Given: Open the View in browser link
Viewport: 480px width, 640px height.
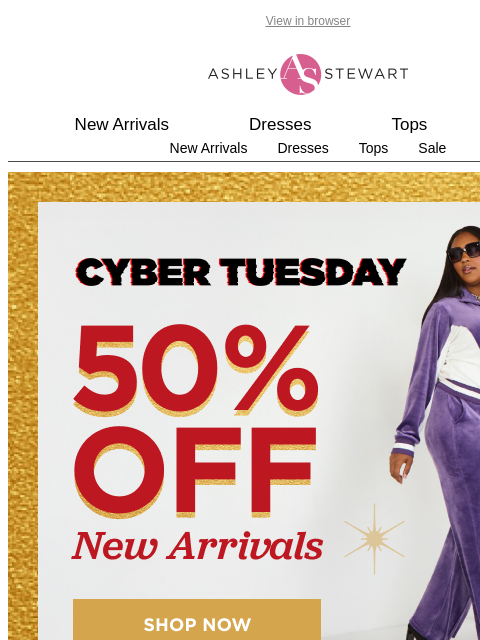Looking at the screenshot, I should click(308, 21).
